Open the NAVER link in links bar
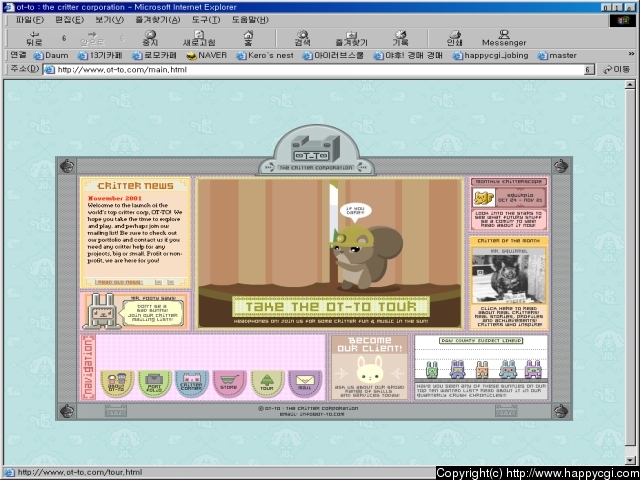 coord(207,55)
